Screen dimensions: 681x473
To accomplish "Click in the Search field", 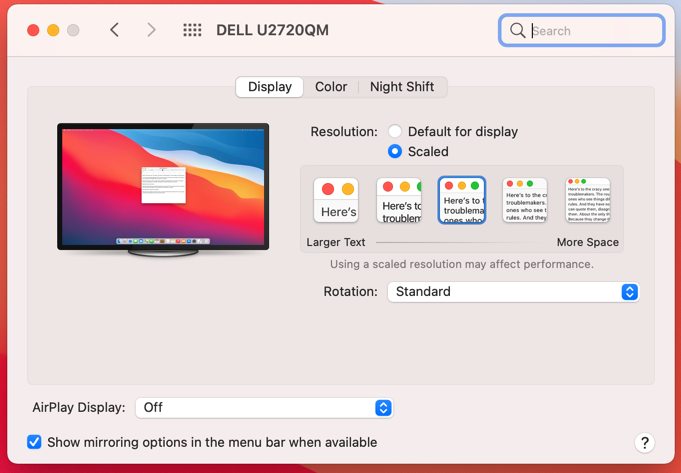I will pyautogui.click(x=582, y=30).
